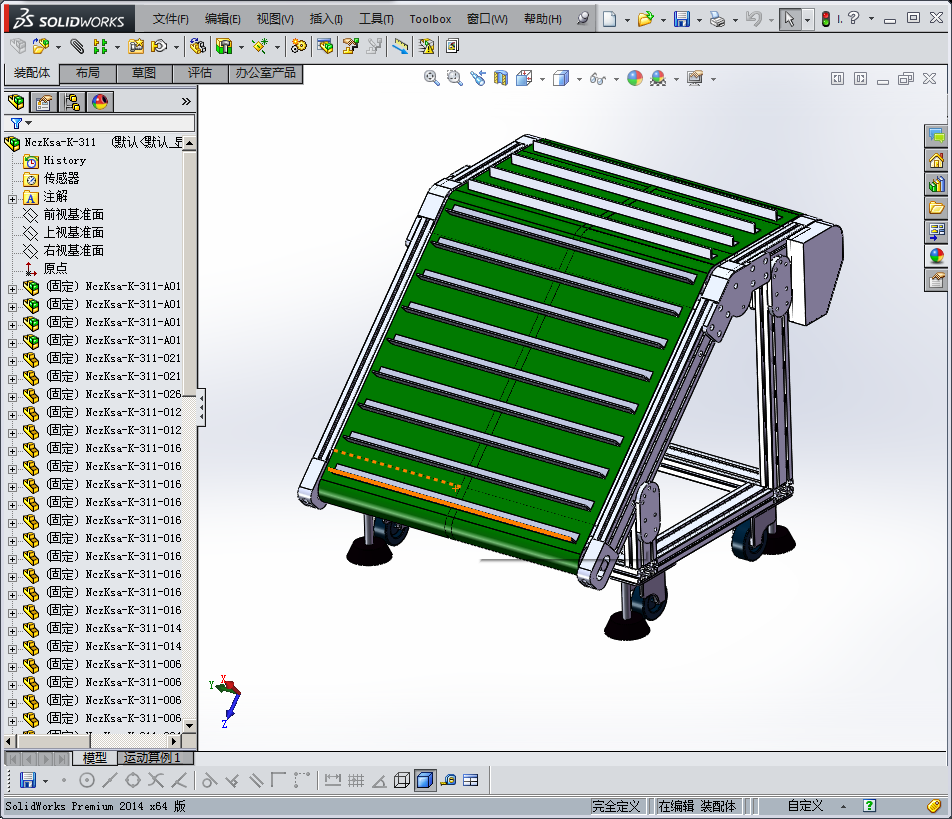Click the feature tree horizontal scroll right arrow
This screenshot has height=819, width=952.
click(174, 741)
